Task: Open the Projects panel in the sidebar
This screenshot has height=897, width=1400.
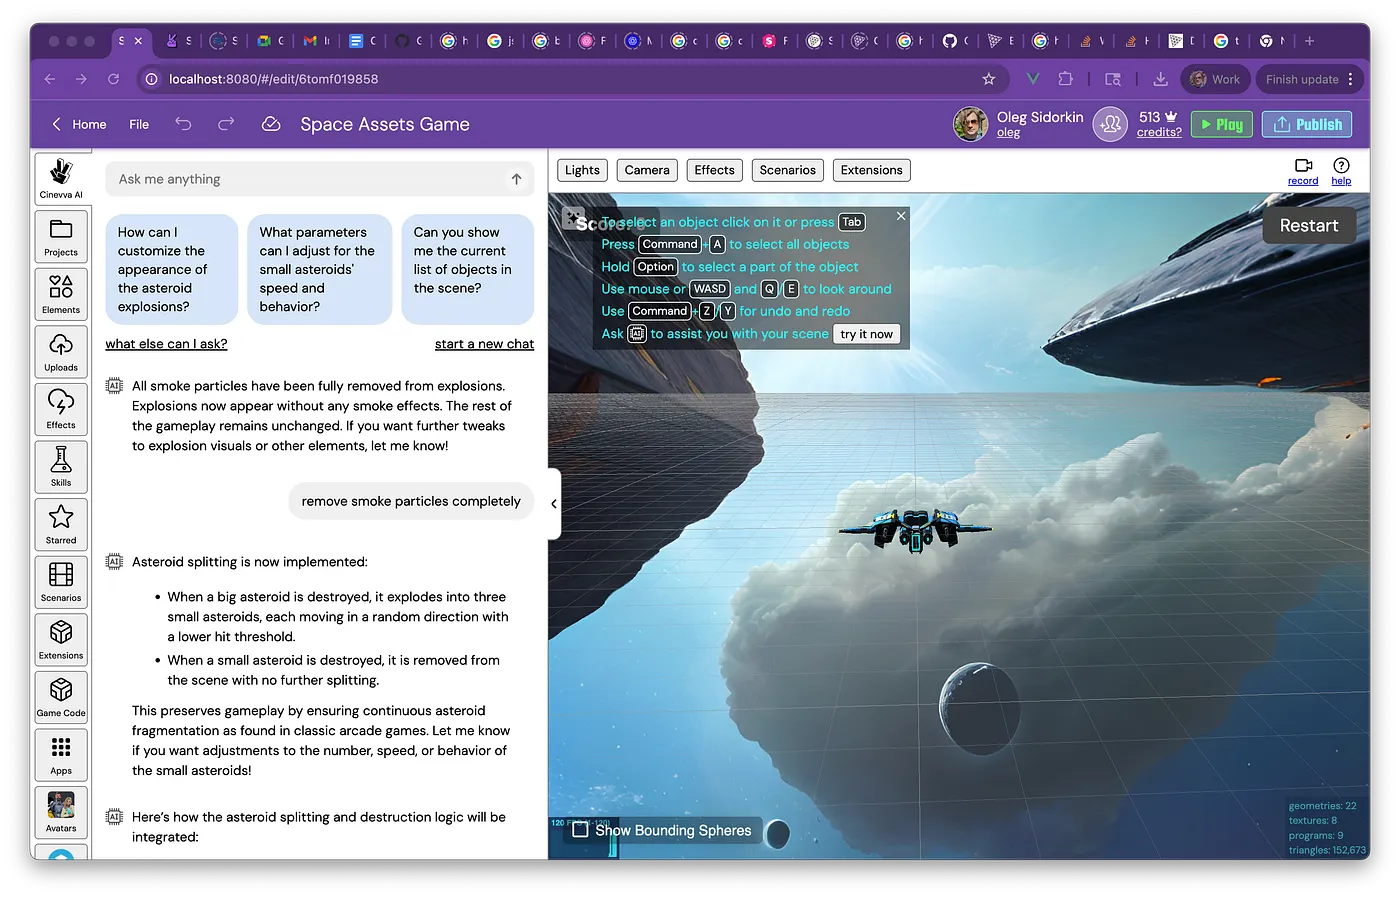Action: tap(61, 236)
